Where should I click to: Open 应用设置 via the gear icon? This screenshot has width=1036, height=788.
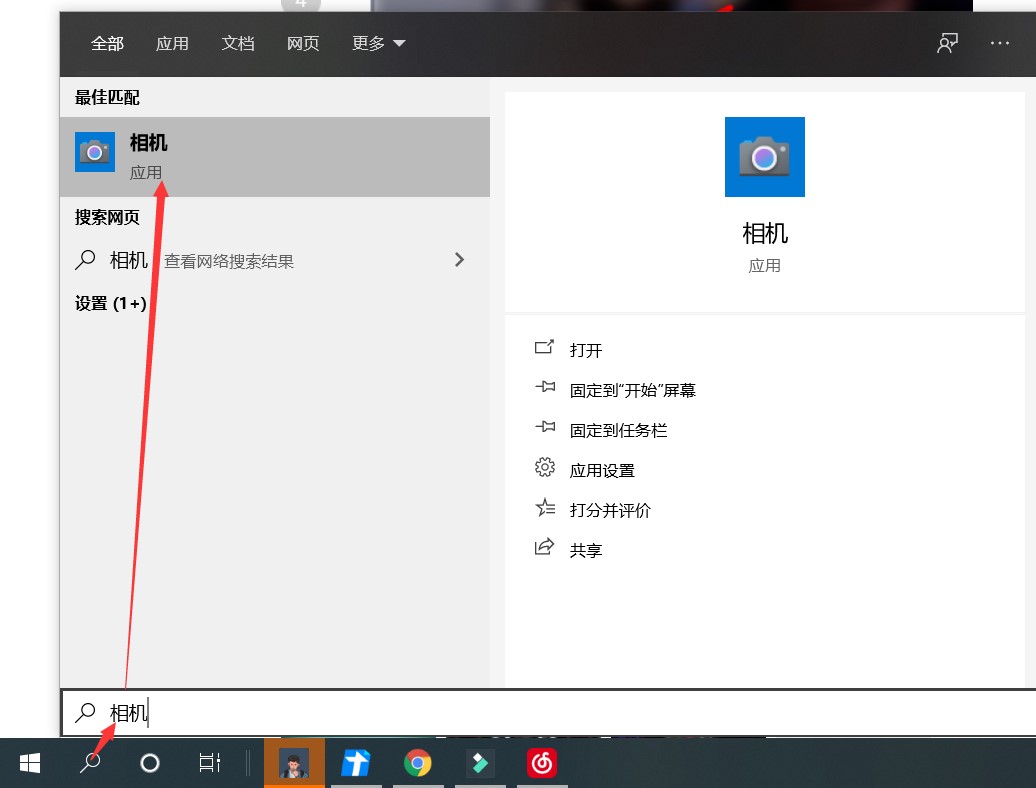(545, 467)
